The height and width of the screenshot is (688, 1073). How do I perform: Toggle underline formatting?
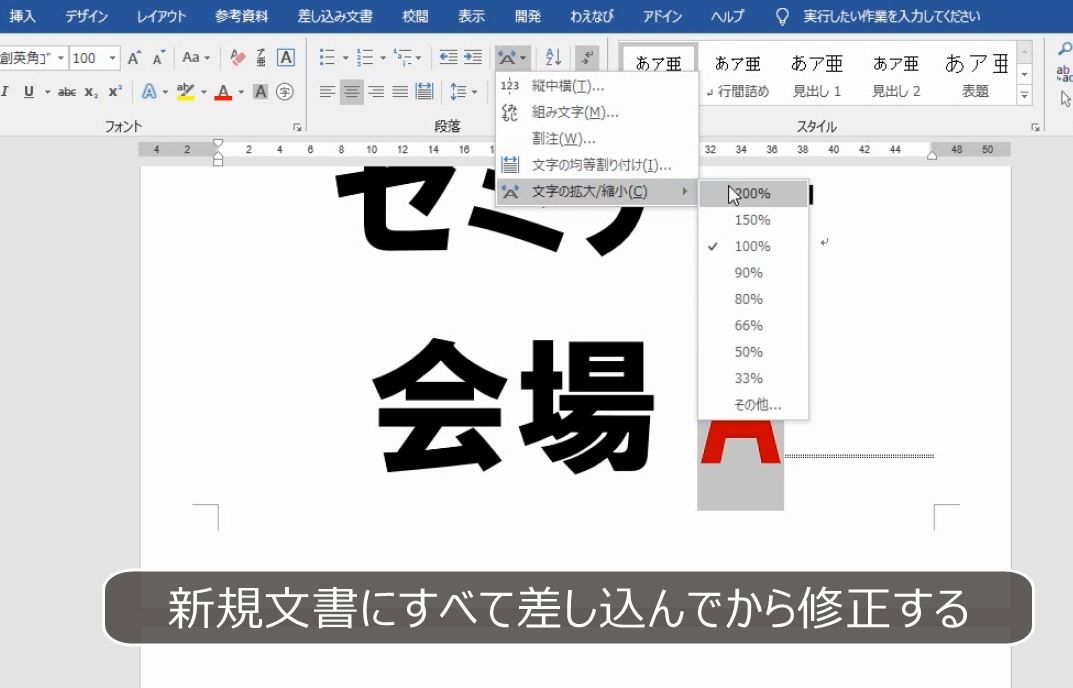point(29,92)
